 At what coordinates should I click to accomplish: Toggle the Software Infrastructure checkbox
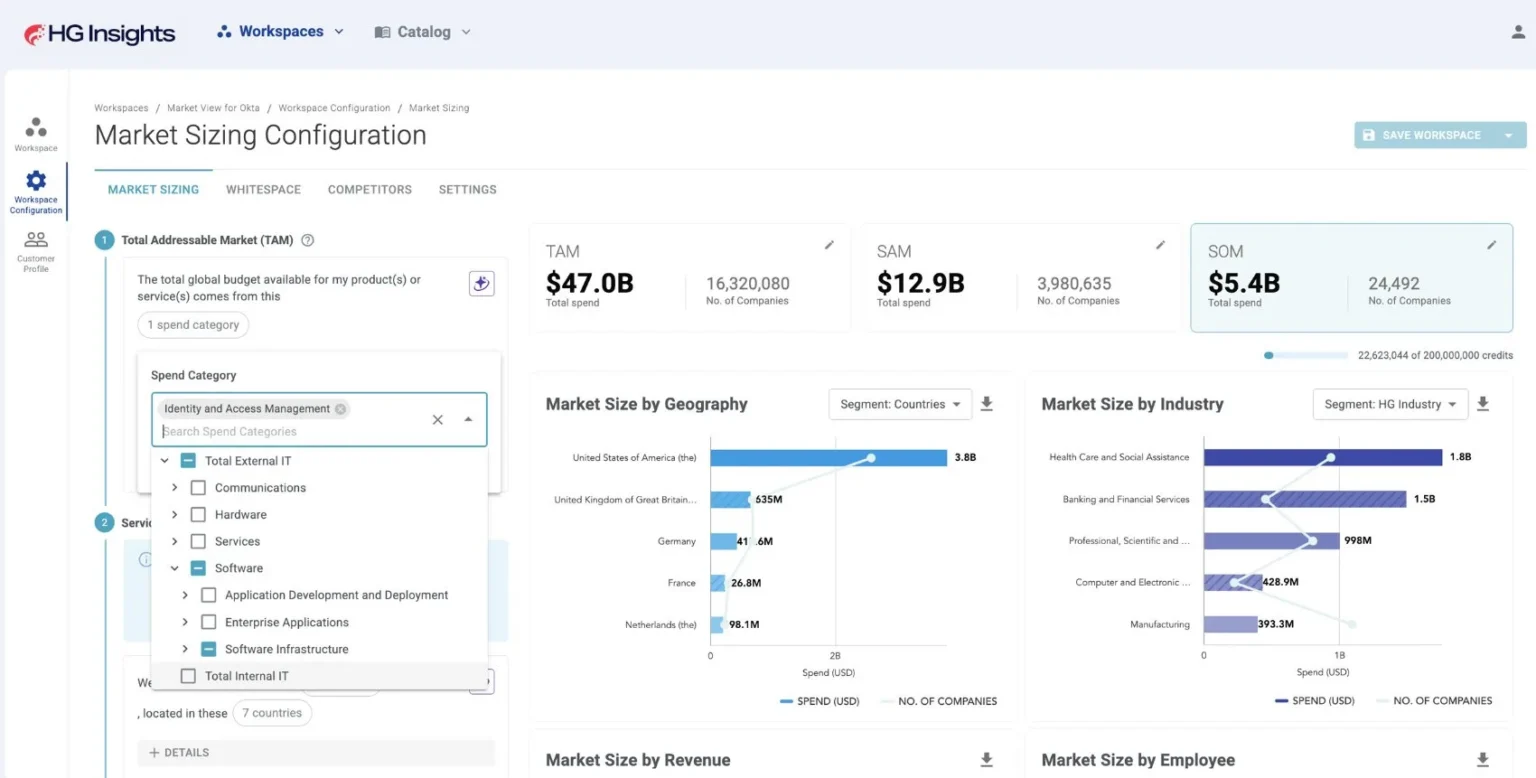(208, 649)
